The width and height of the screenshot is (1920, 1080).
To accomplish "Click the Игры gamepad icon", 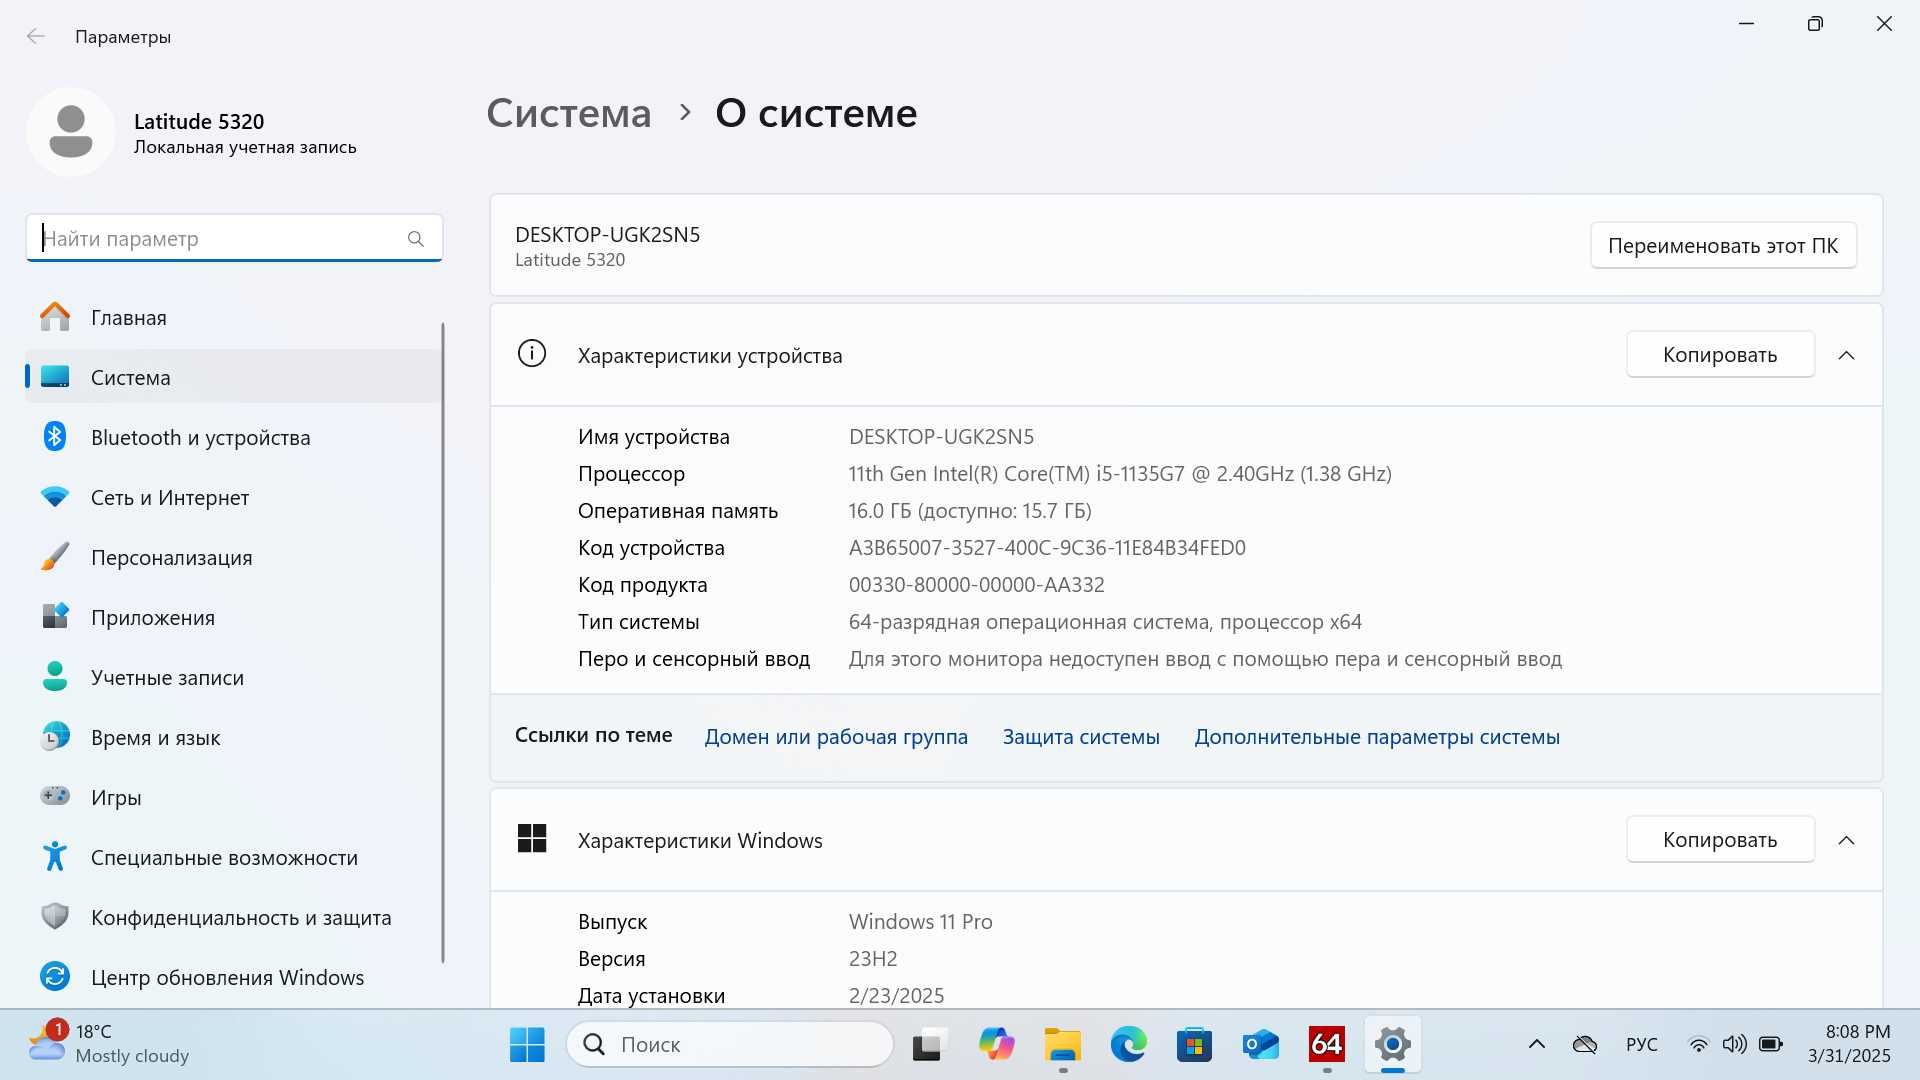I will (55, 796).
